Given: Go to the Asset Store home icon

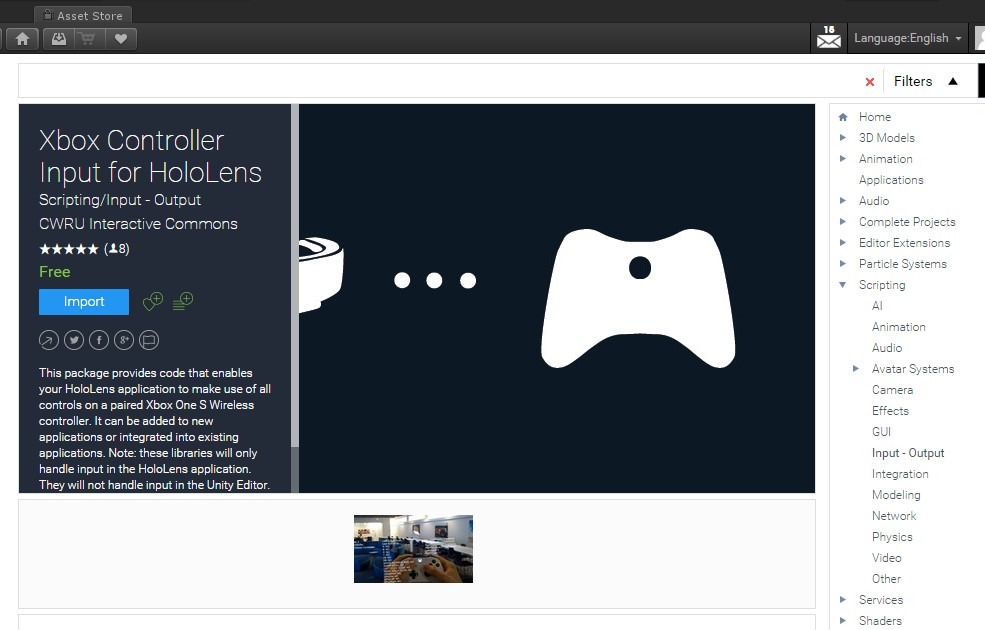Looking at the screenshot, I should 23,39.
